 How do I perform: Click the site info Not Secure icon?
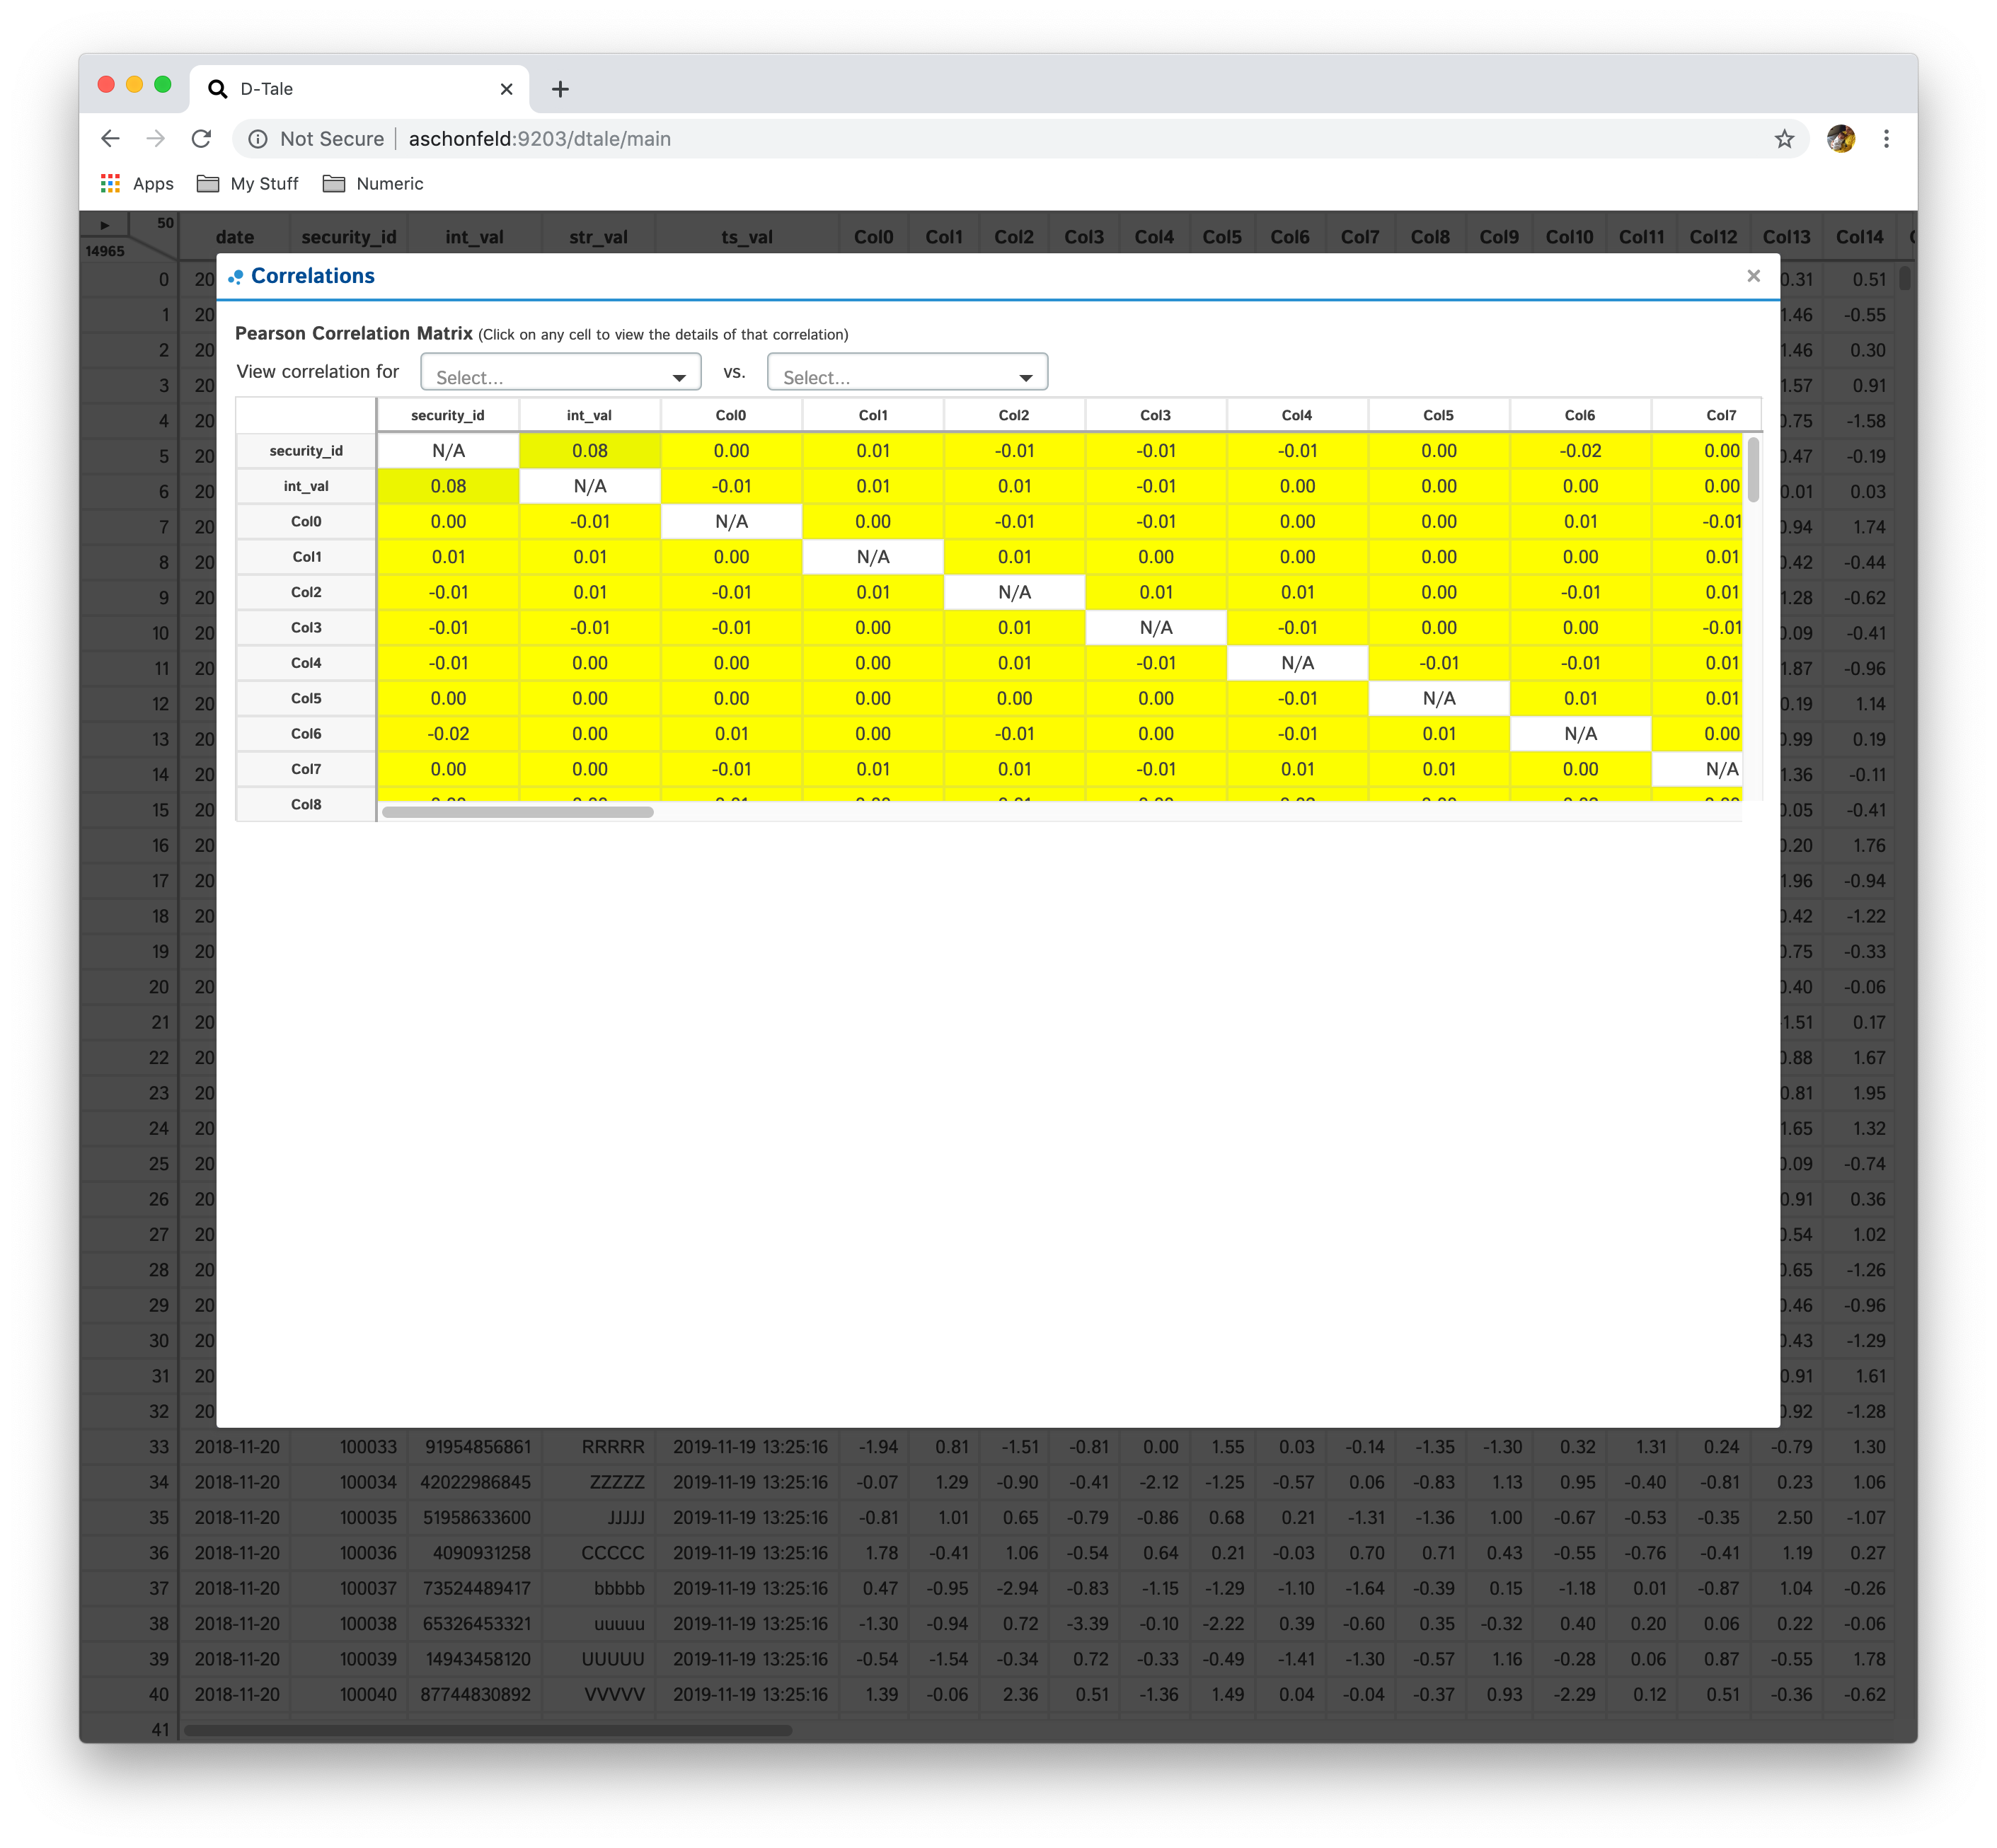point(258,139)
